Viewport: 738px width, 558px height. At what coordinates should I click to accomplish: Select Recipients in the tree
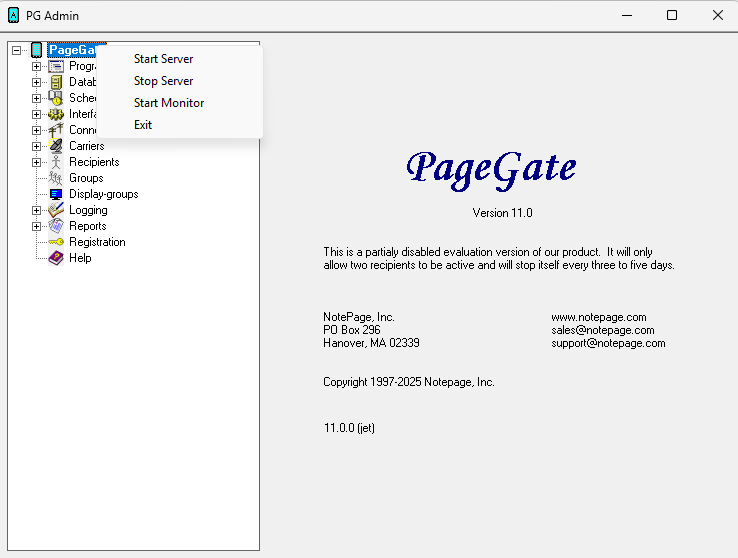[94, 162]
